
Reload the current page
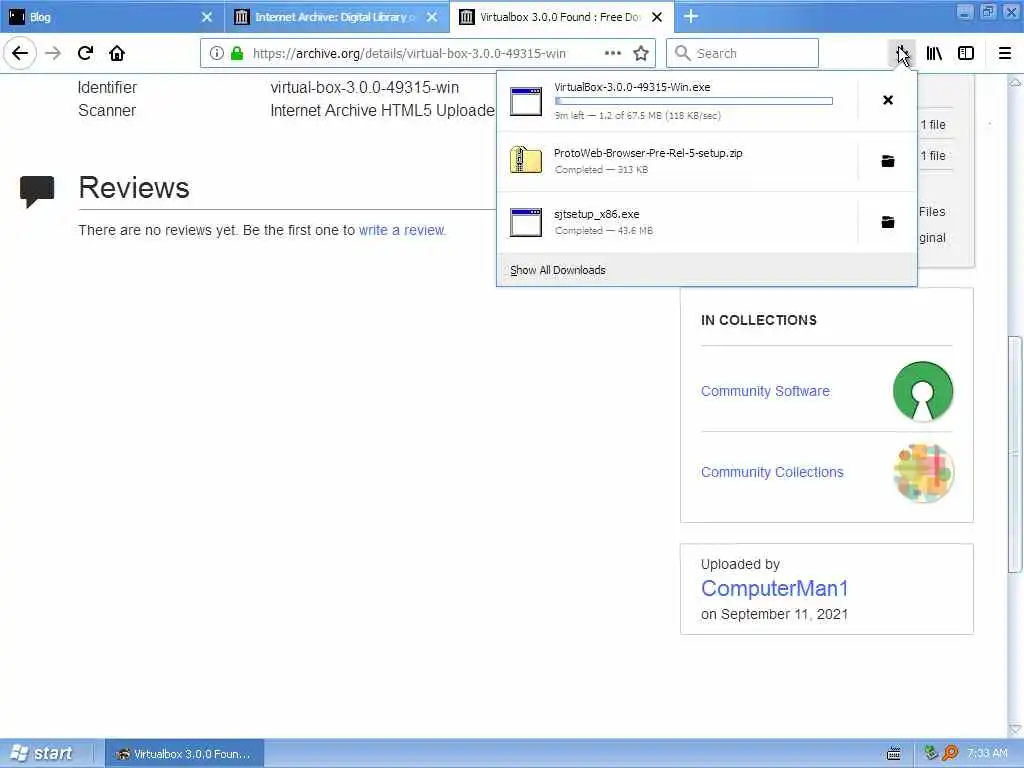click(85, 53)
